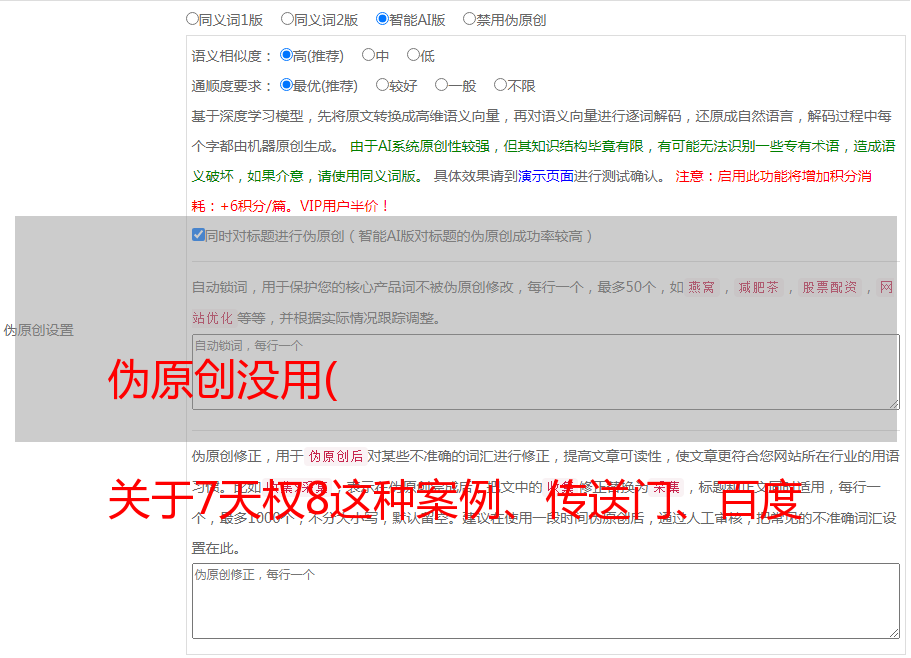Click the 伪原创设置 section label

[x=38, y=330]
